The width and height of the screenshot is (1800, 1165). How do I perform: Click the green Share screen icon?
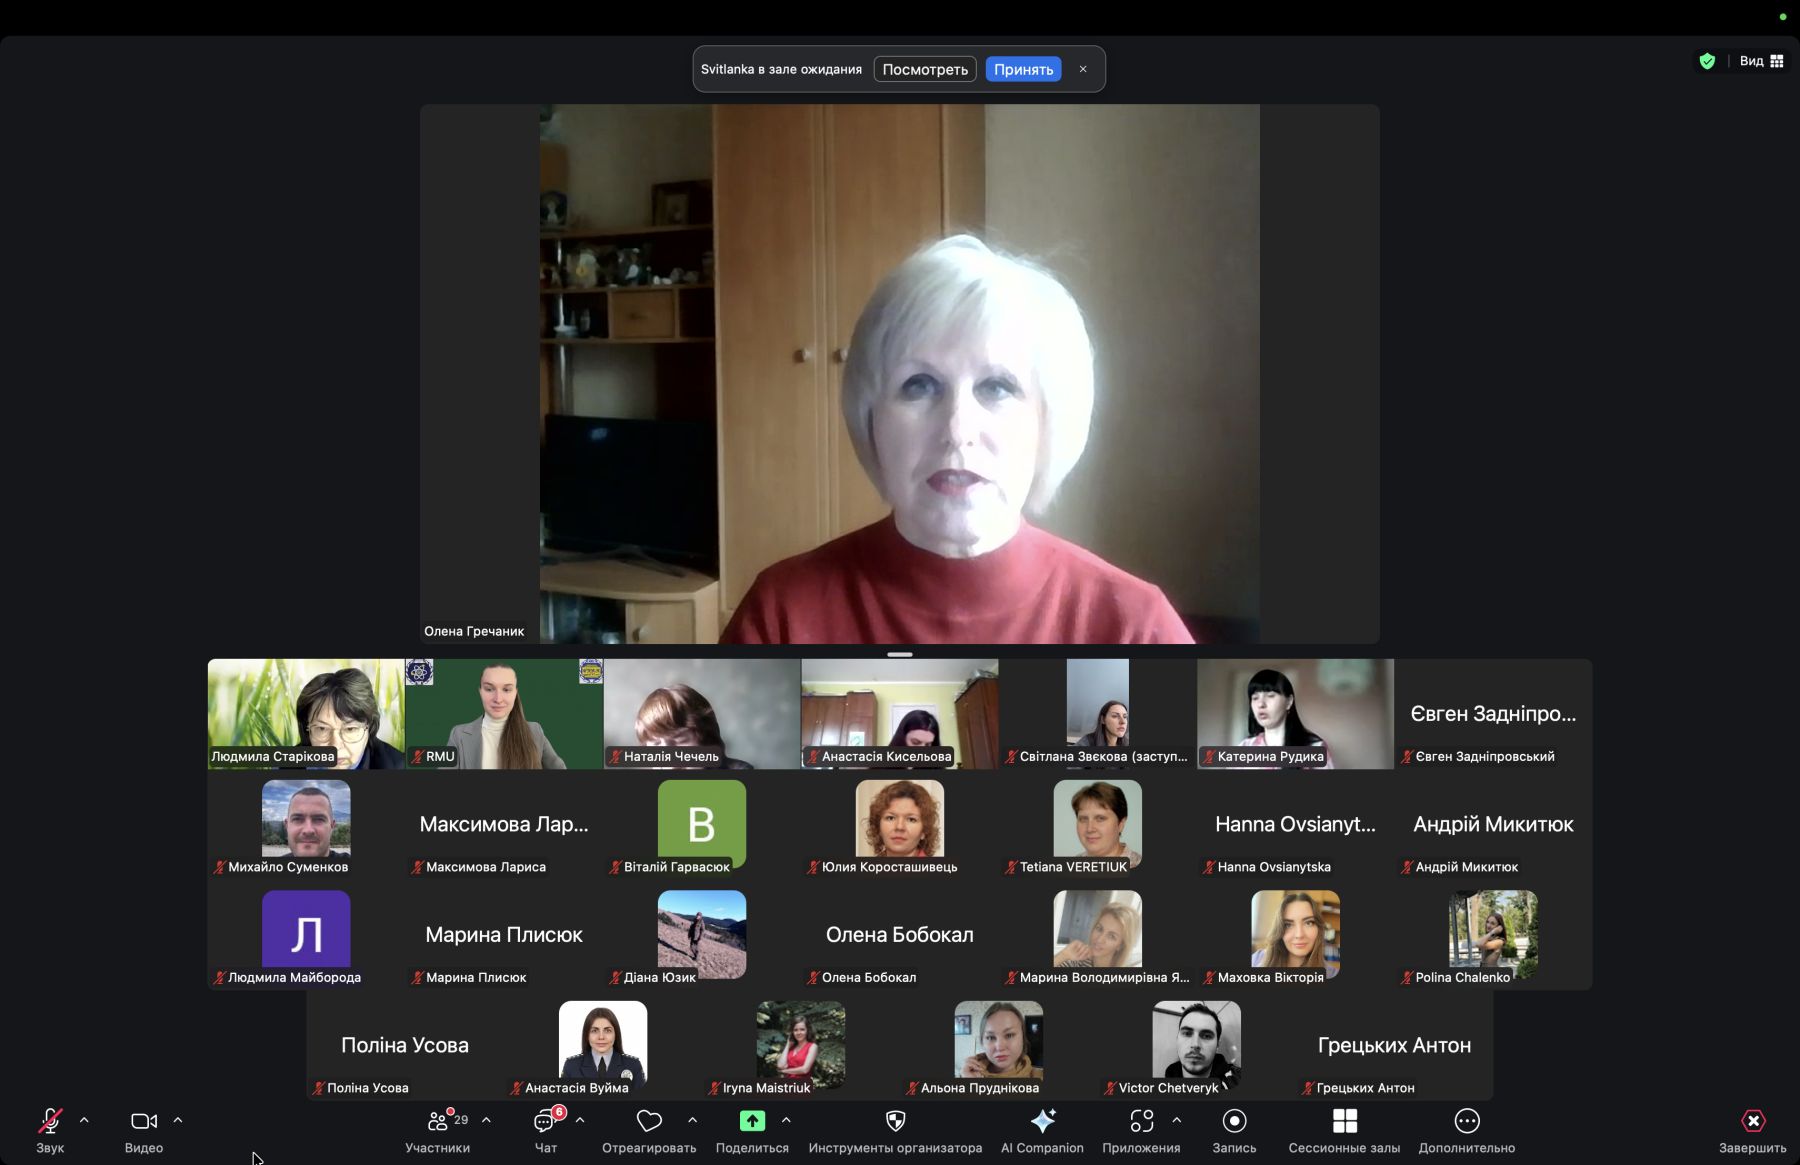click(752, 1121)
